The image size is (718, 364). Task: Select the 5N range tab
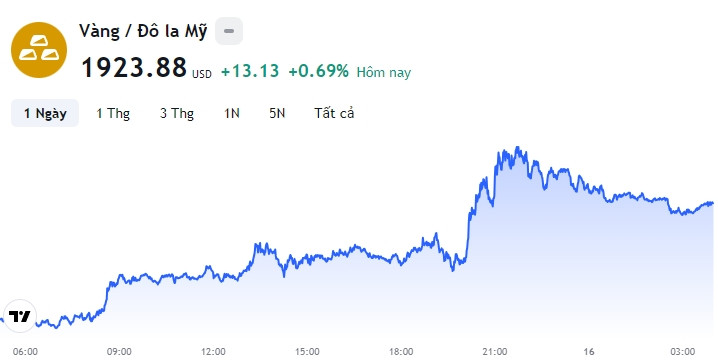point(277,113)
